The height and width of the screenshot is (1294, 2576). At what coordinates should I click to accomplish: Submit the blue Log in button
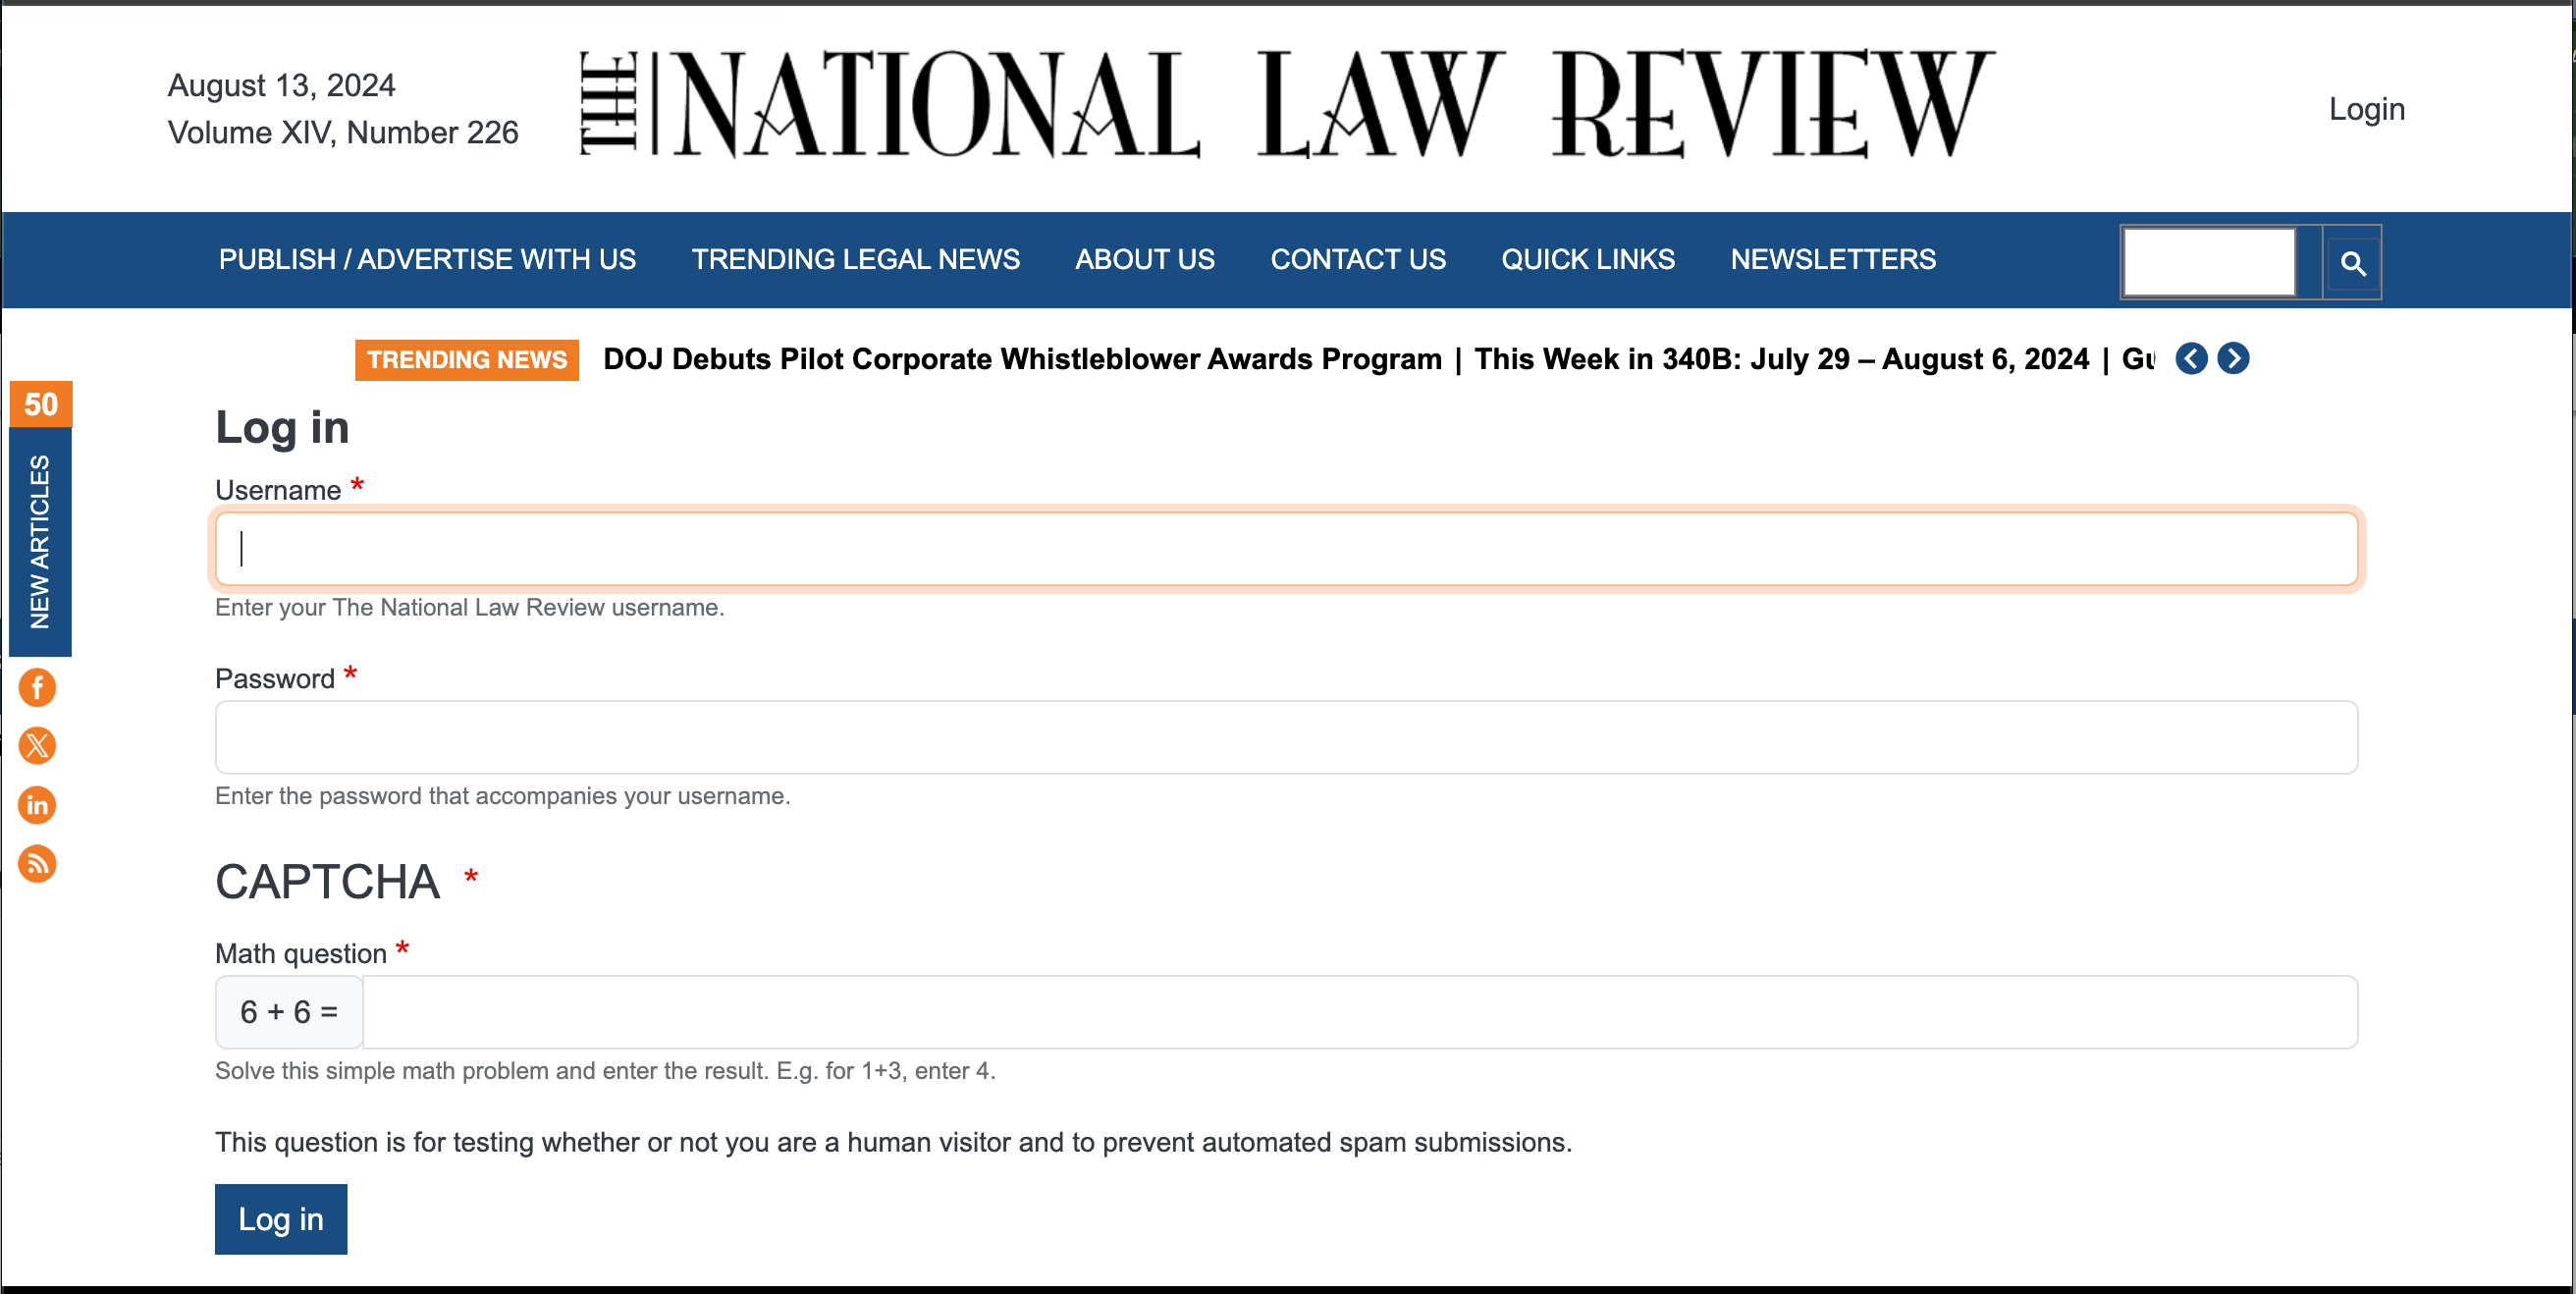[x=281, y=1219]
